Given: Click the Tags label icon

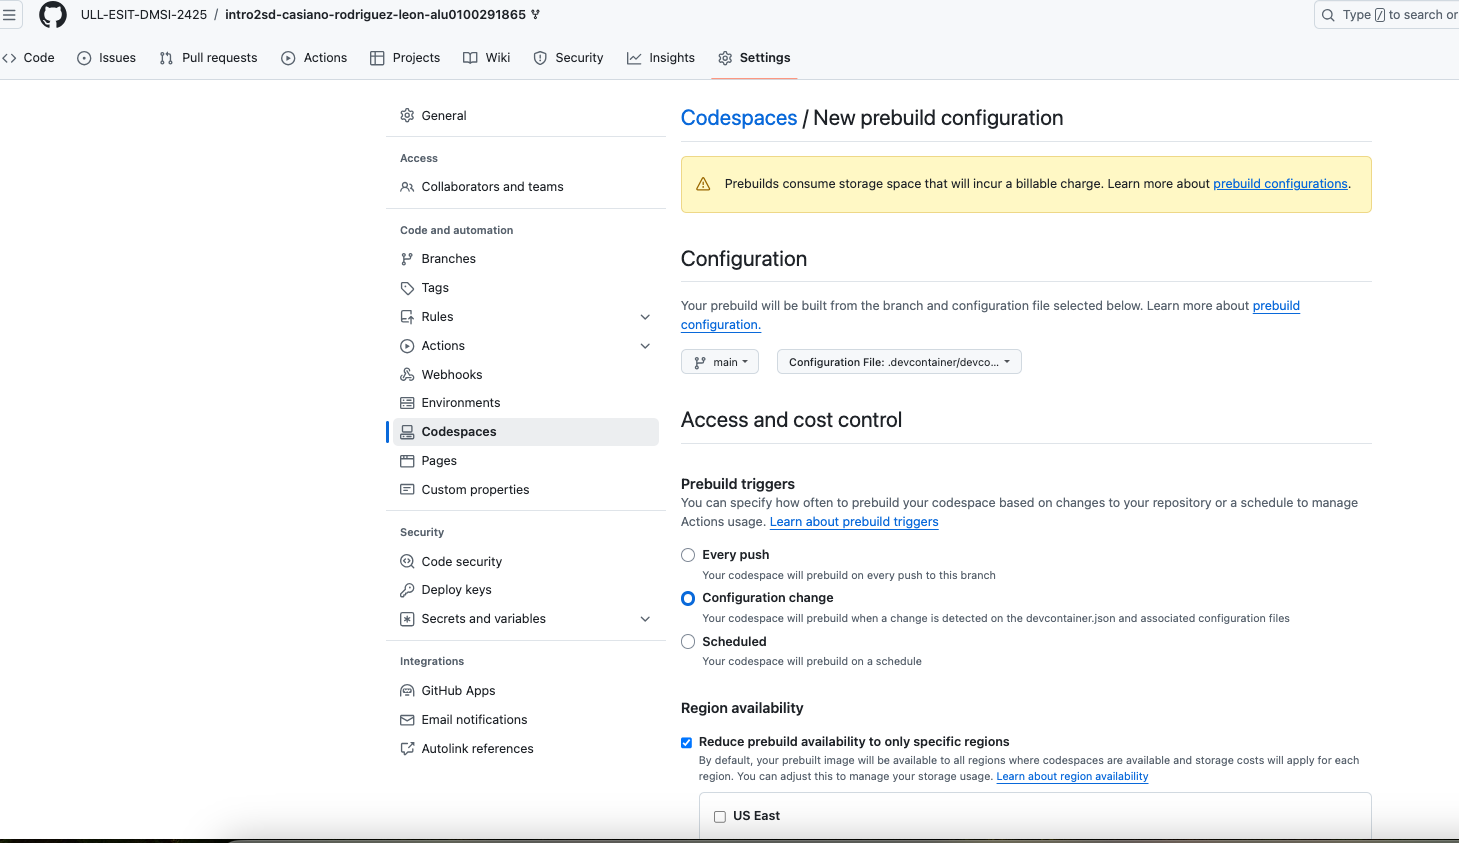Looking at the screenshot, I should pos(407,288).
